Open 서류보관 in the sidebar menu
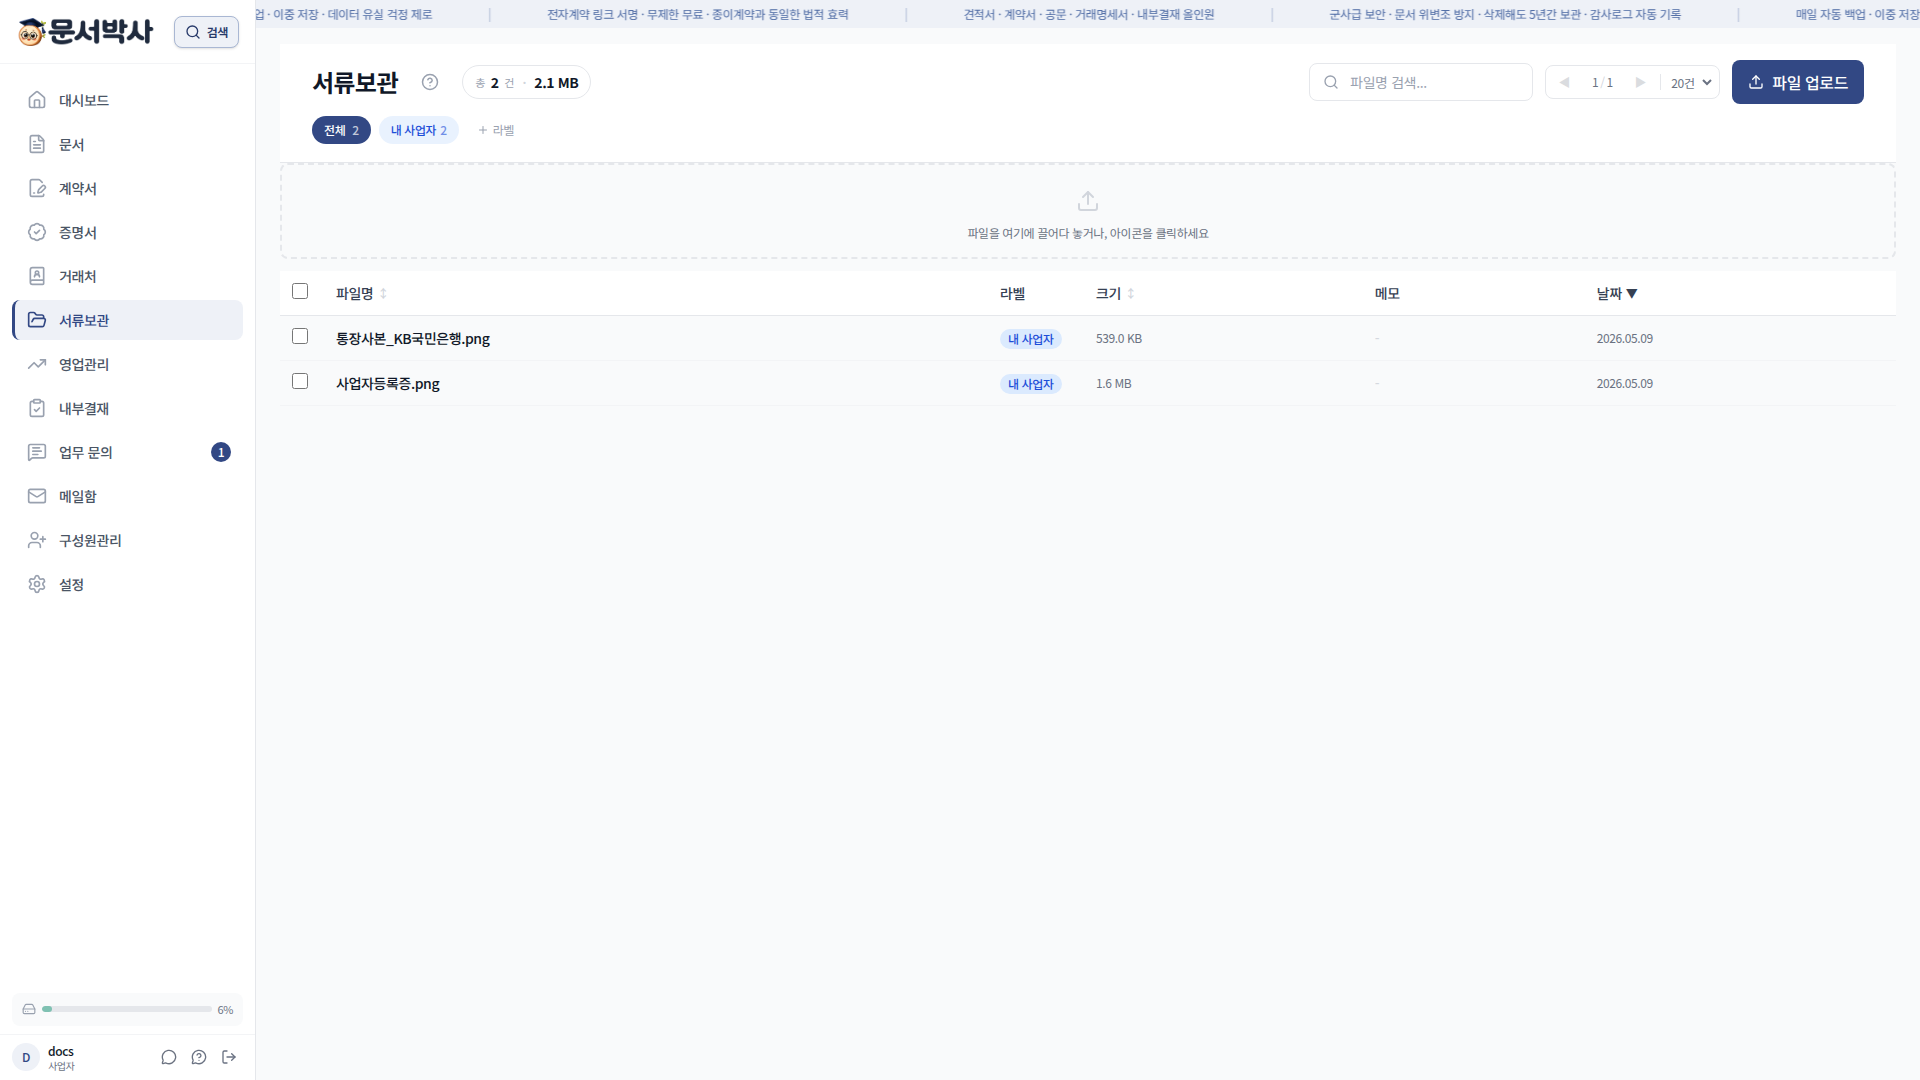 [x=128, y=320]
